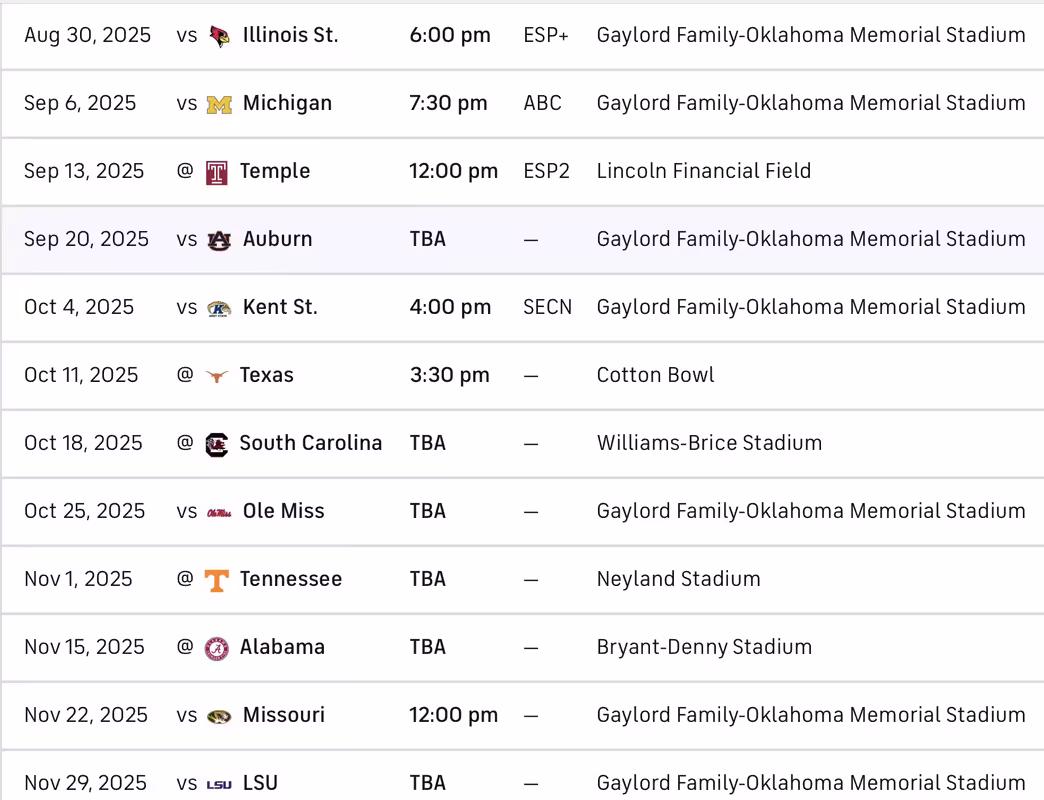The image size is (1044, 800).
Task: Open the Michigan team link
Action: point(287,103)
